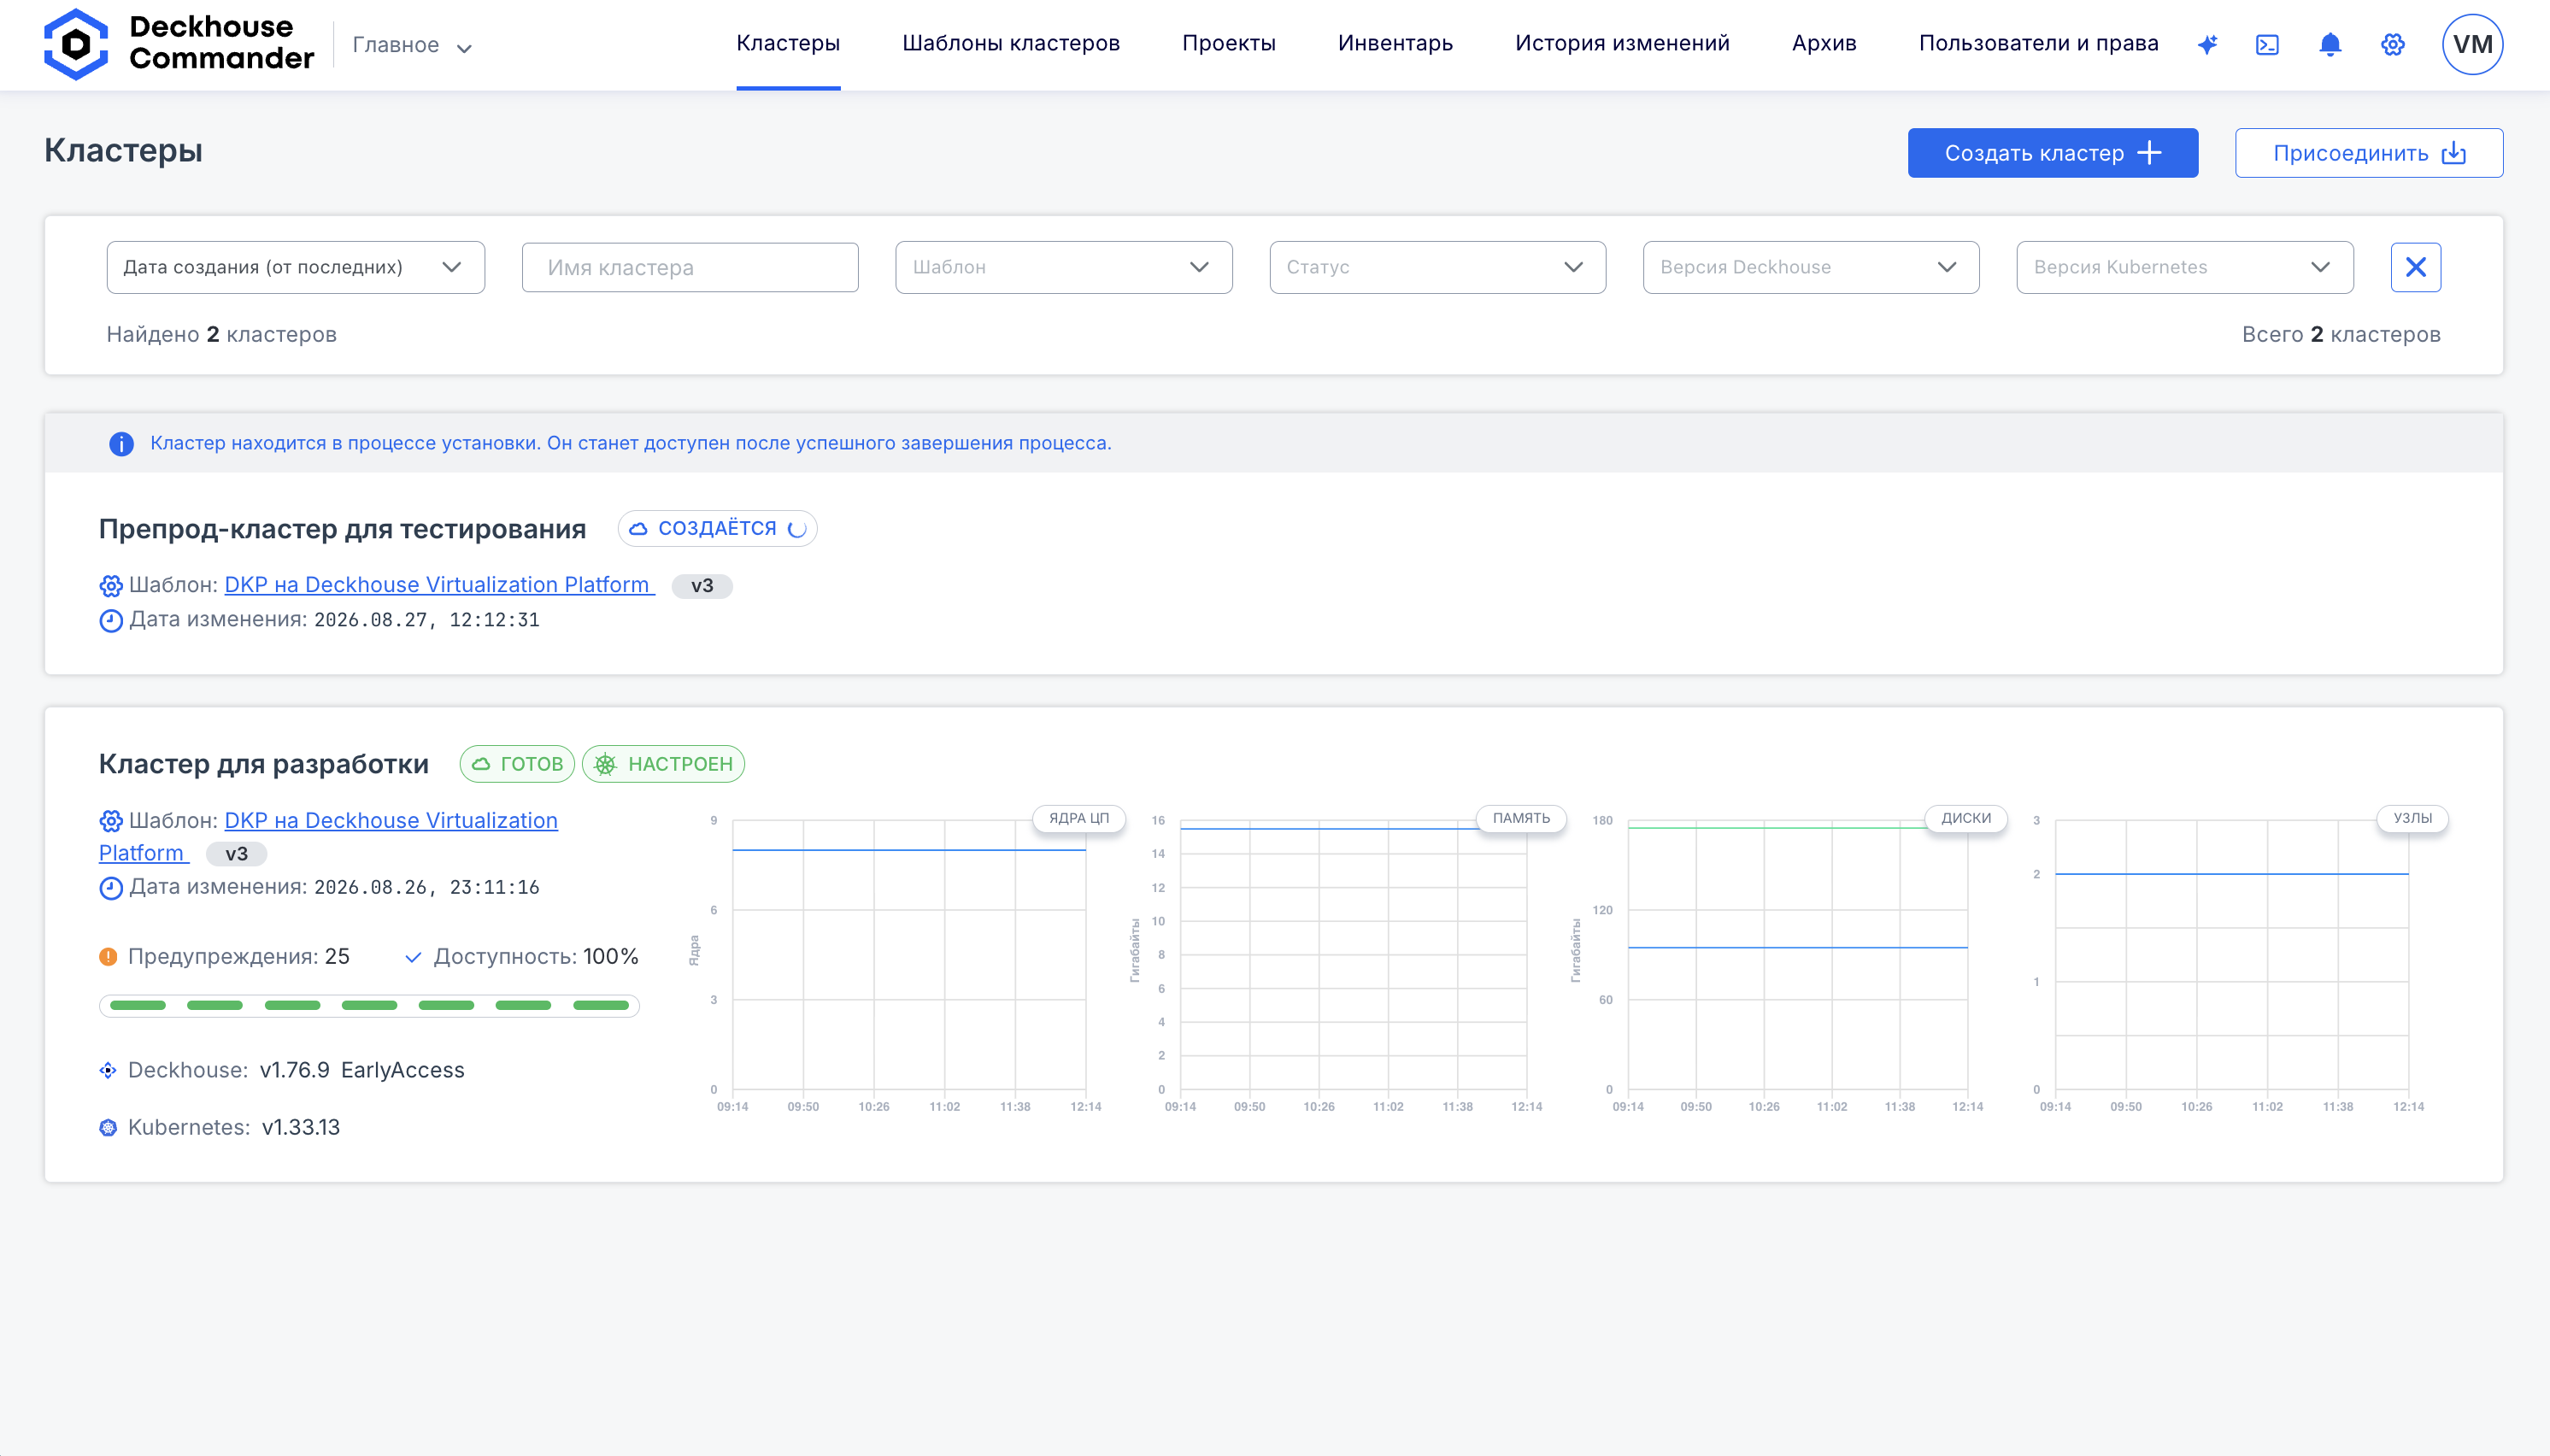Open the Шаблоны кластеров tab
The height and width of the screenshot is (1456, 2550).
[1011, 44]
